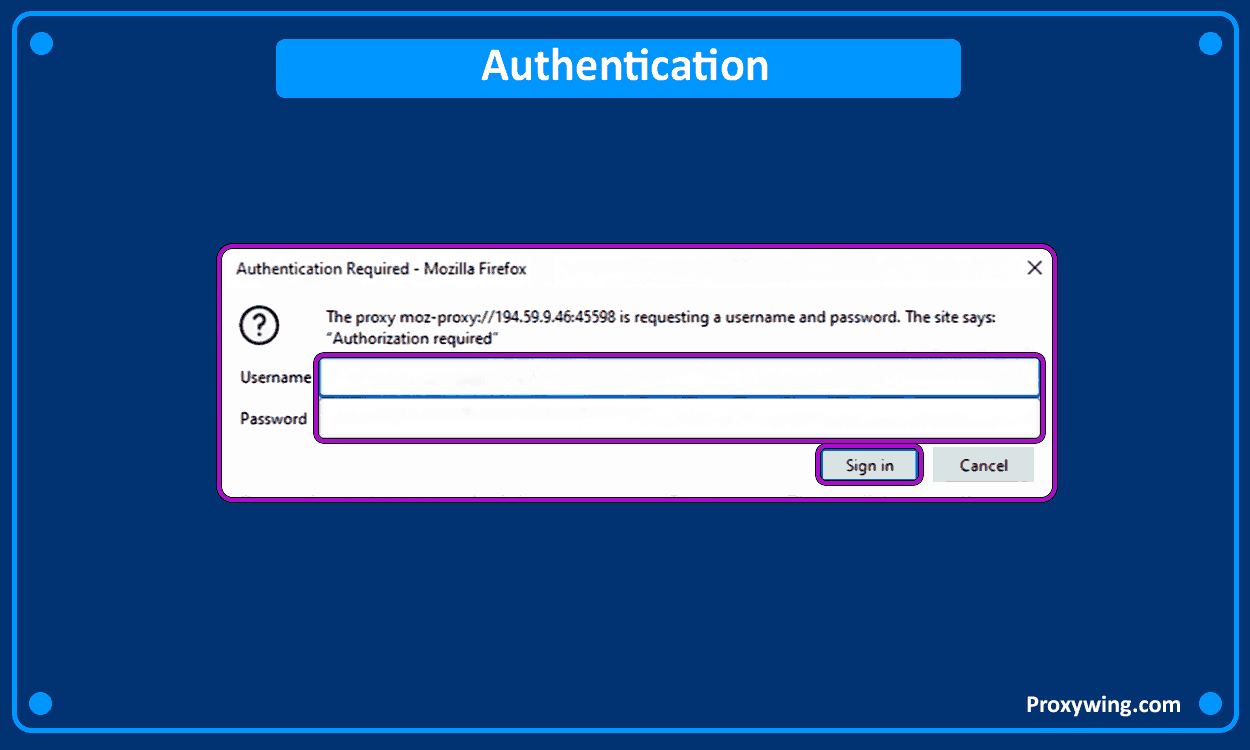1250x750 pixels.
Task: Close the Authentication Required dialog with X
Action: pyautogui.click(x=1034, y=268)
